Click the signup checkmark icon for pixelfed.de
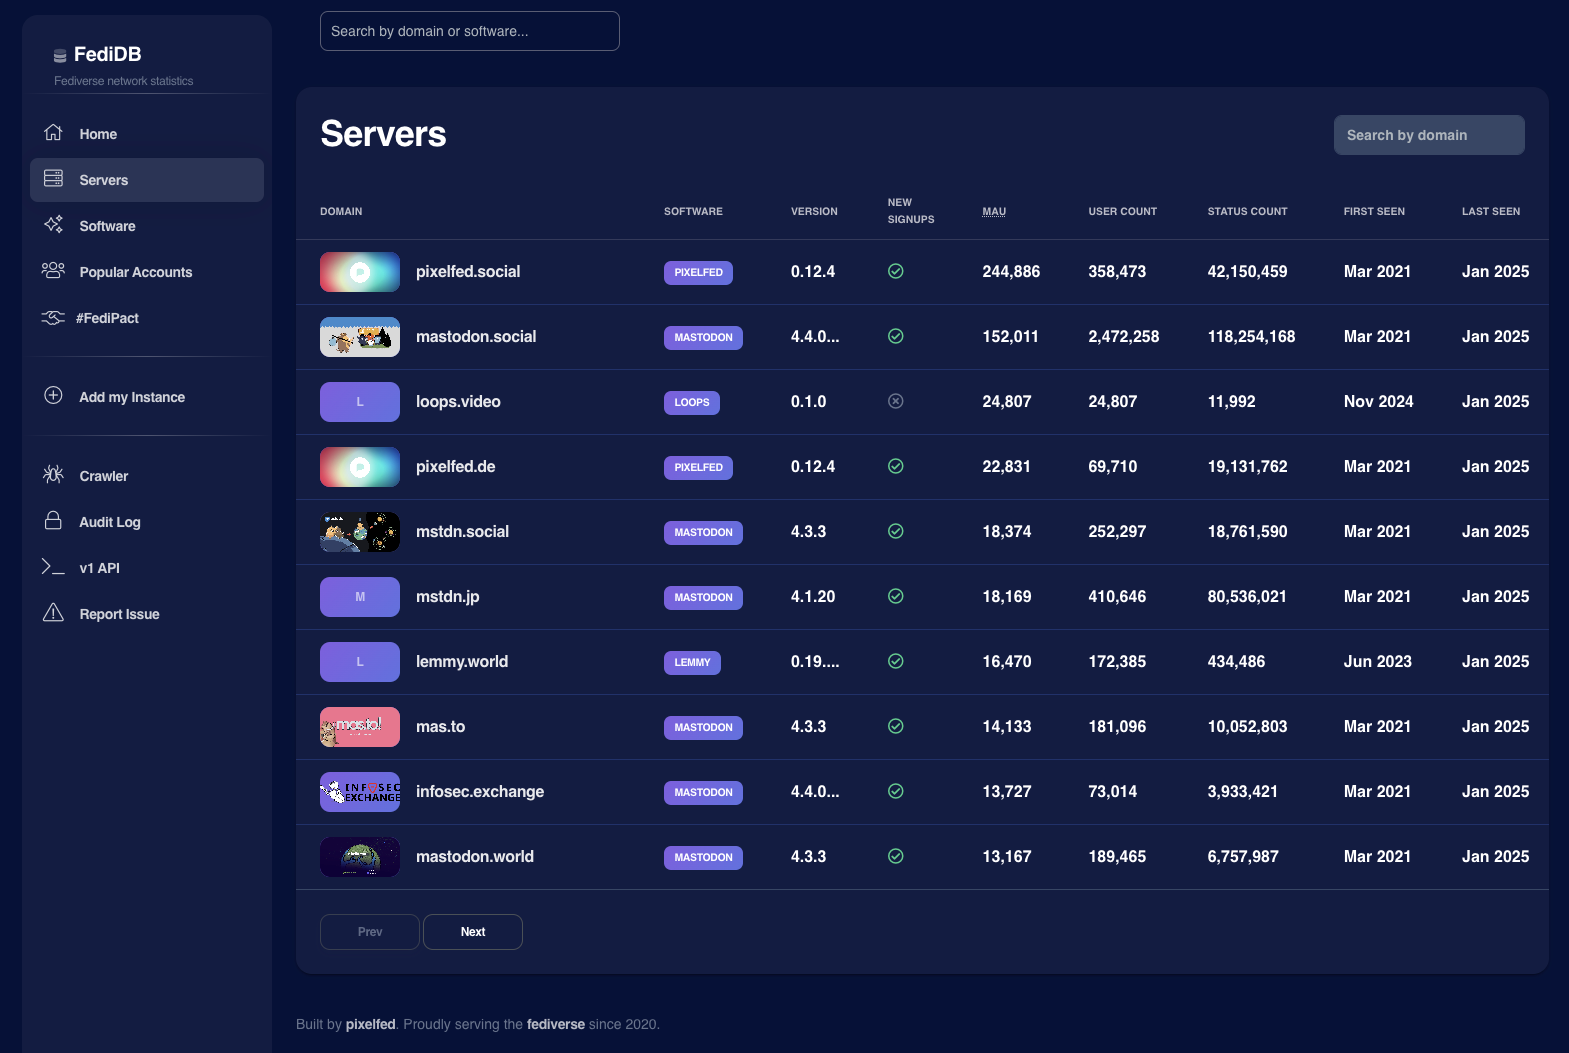 point(896,466)
